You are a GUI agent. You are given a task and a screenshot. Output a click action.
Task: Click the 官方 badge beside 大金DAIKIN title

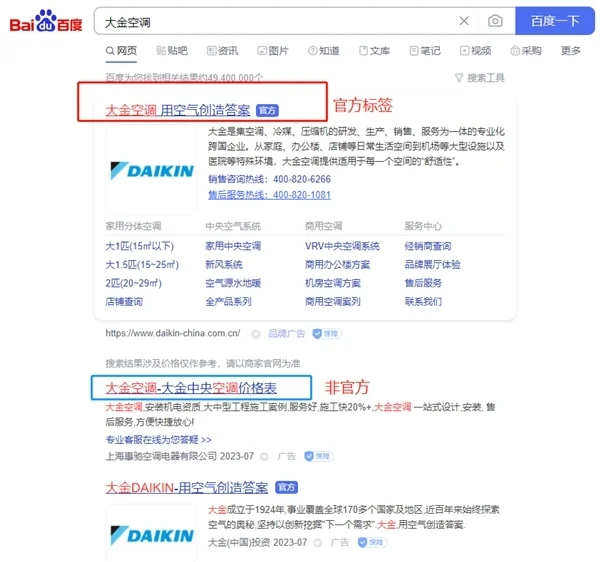point(286,487)
